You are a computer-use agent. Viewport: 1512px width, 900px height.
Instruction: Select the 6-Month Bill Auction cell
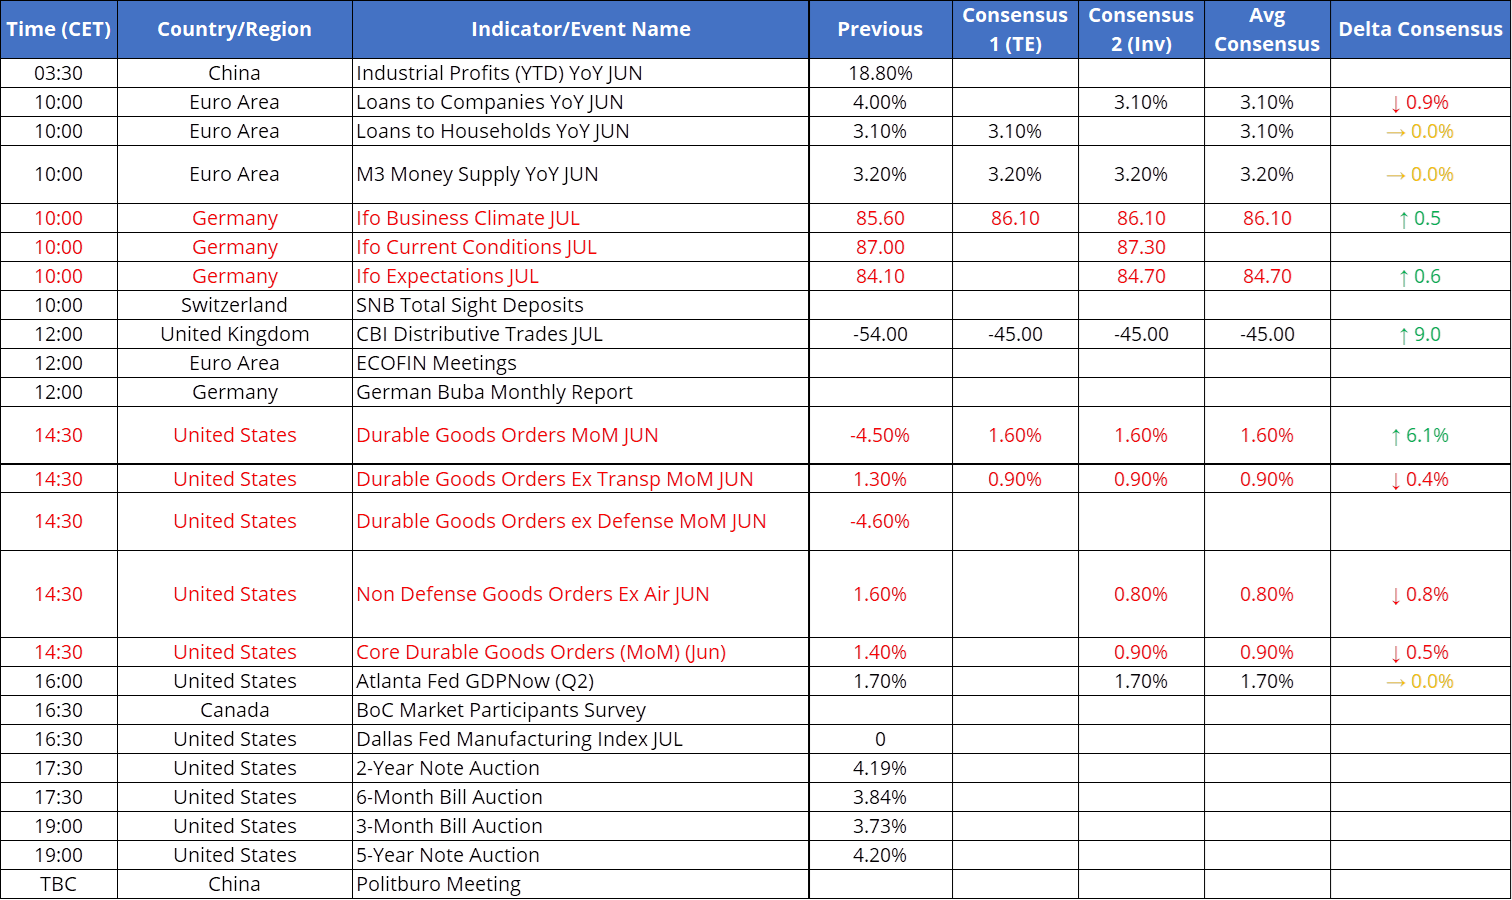(581, 797)
